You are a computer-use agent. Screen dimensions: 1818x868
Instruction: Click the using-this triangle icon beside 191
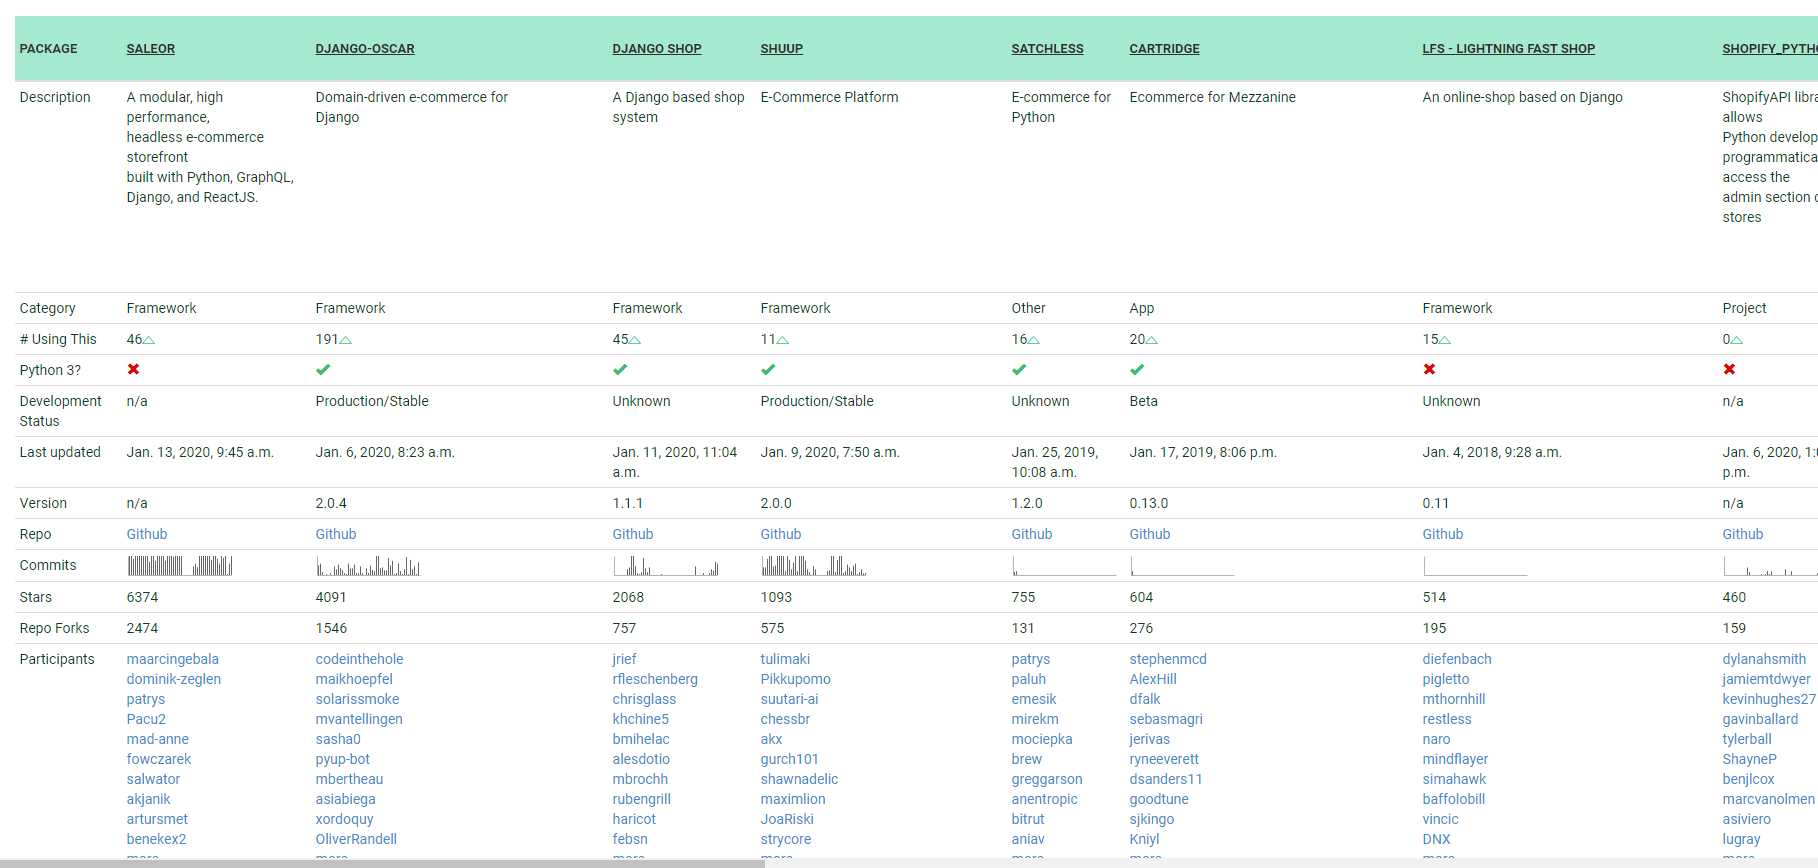tap(346, 340)
